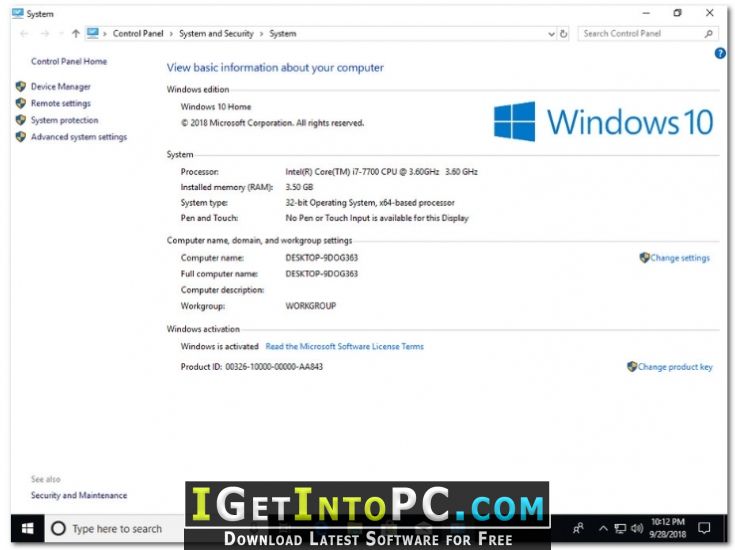
Task: Expand chevron after Control Panel breadcrumb
Action: (x=171, y=34)
